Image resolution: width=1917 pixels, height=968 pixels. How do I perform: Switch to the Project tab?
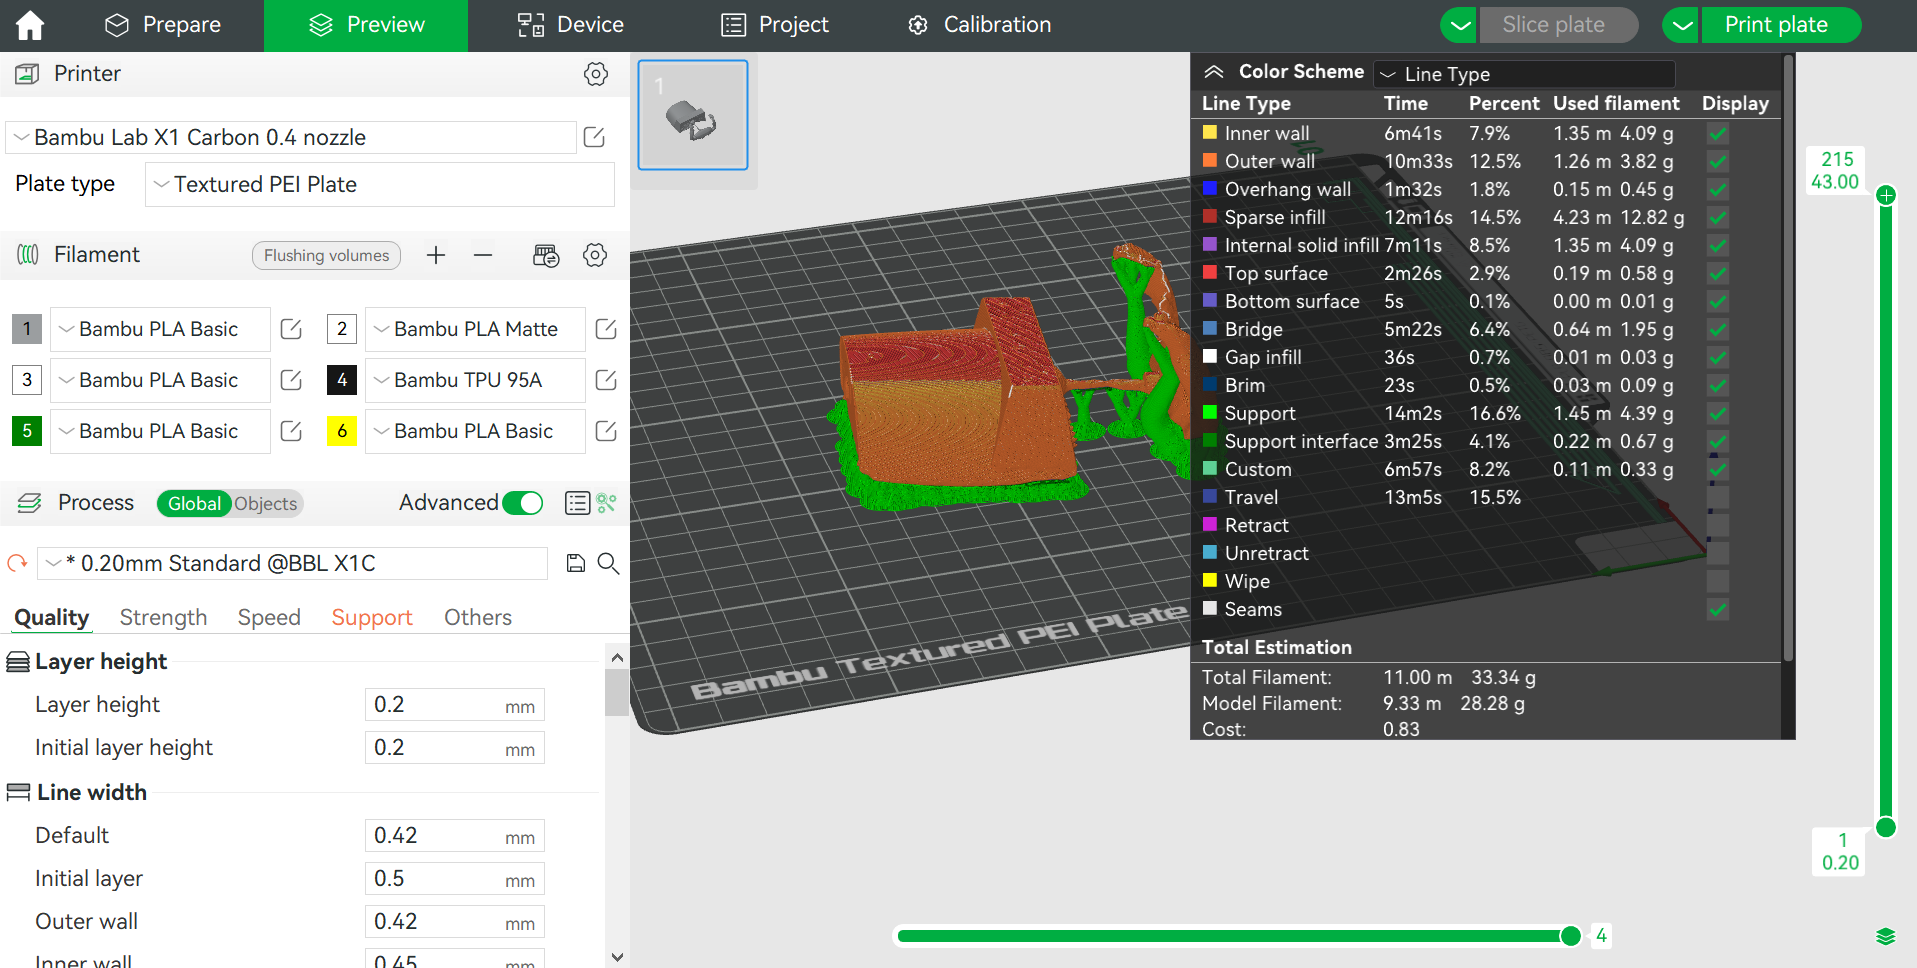click(775, 25)
